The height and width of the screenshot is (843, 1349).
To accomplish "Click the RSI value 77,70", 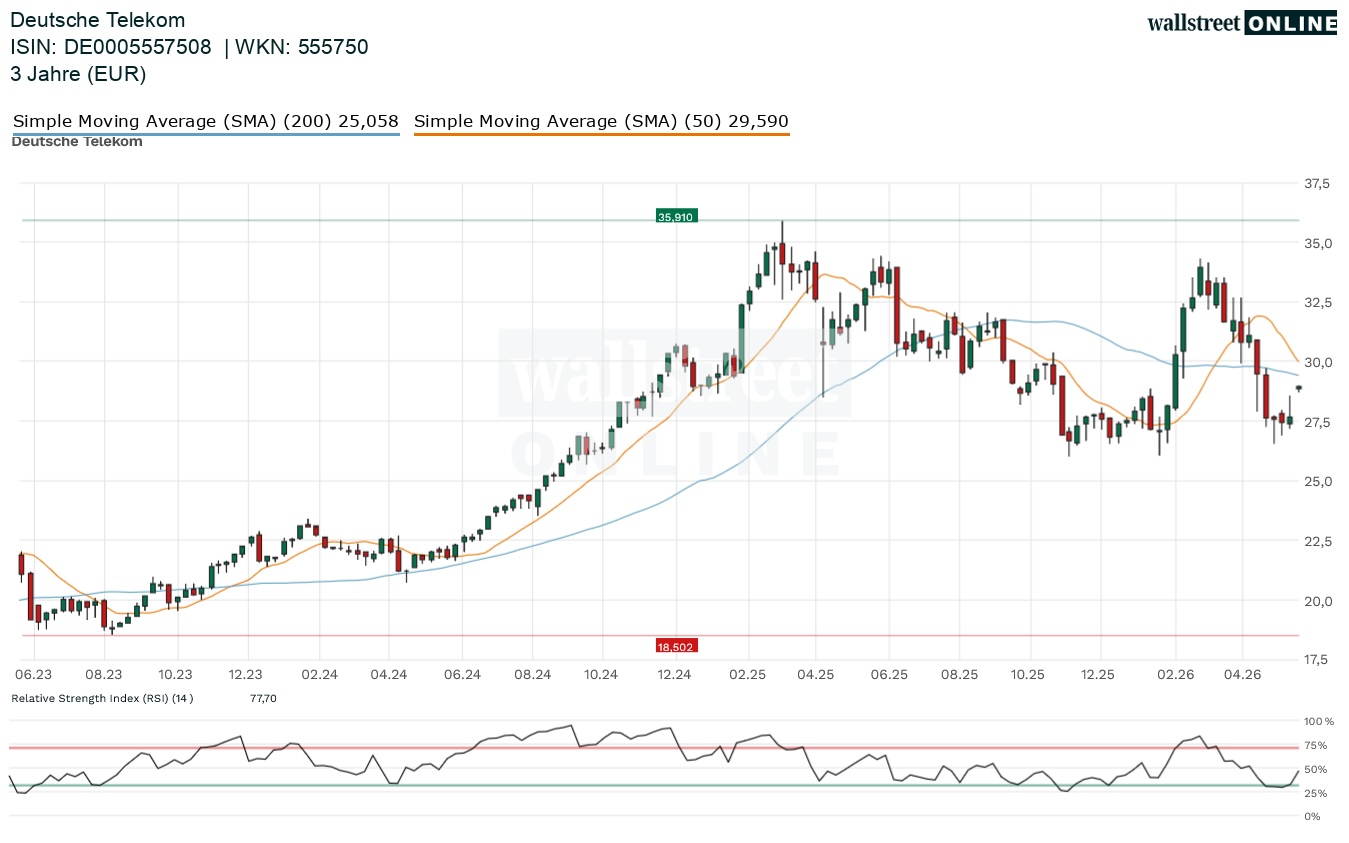I will pos(263,697).
